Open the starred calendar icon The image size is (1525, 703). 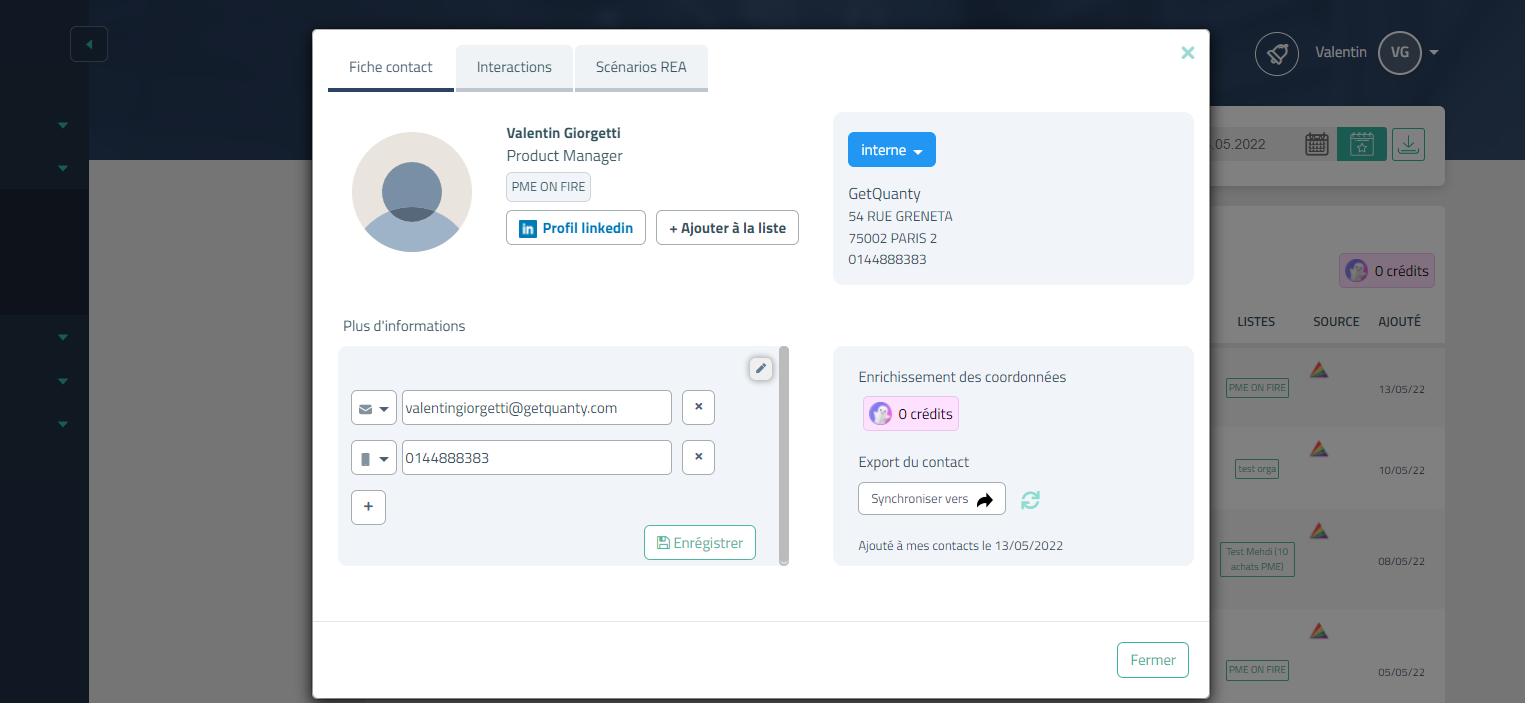[x=1362, y=144]
